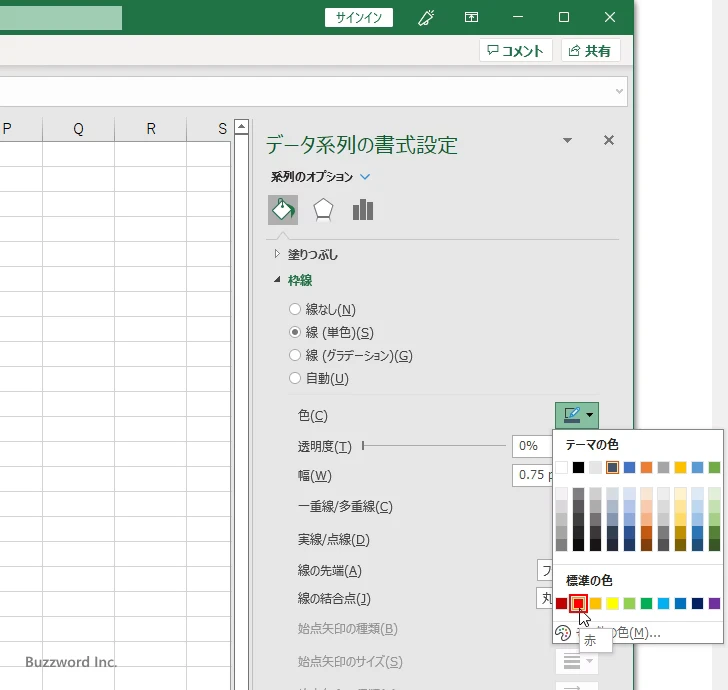The height and width of the screenshot is (690, 728).
Task: Click the 共有 button
Action: click(x=590, y=51)
